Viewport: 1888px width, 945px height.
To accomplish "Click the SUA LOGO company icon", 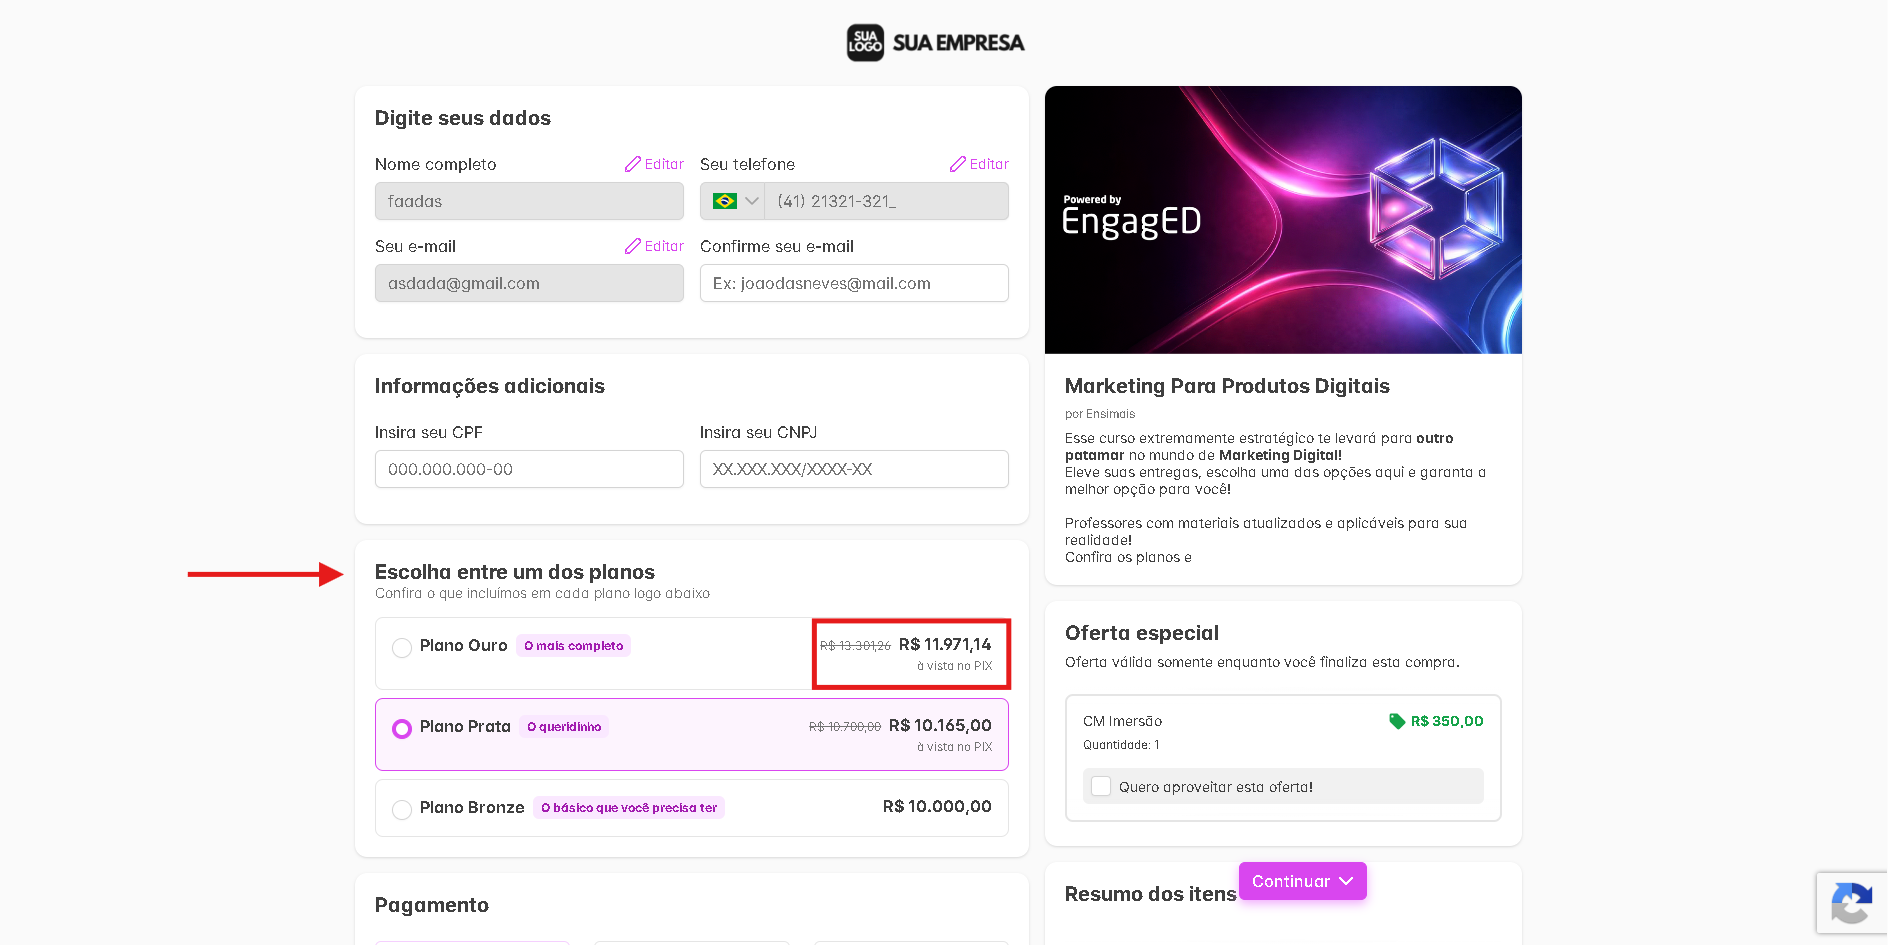I will point(865,43).
